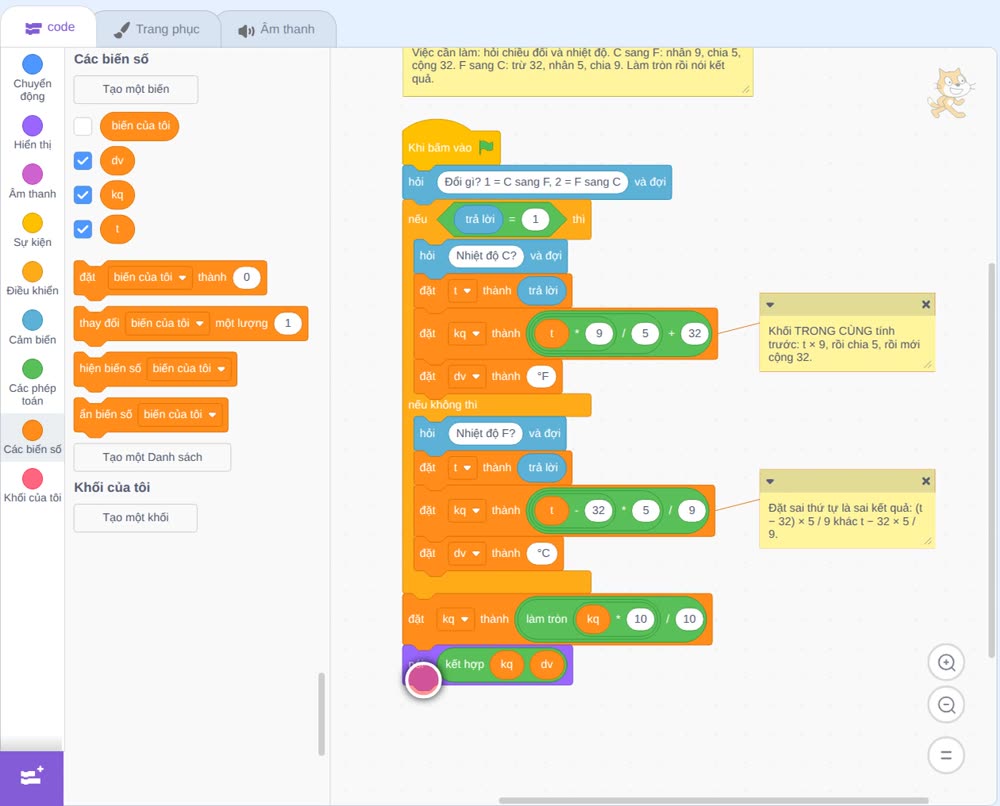1000x806 pixels.
Task: Click the 'Nhiệt độ C?' question field
Action: 486,256
